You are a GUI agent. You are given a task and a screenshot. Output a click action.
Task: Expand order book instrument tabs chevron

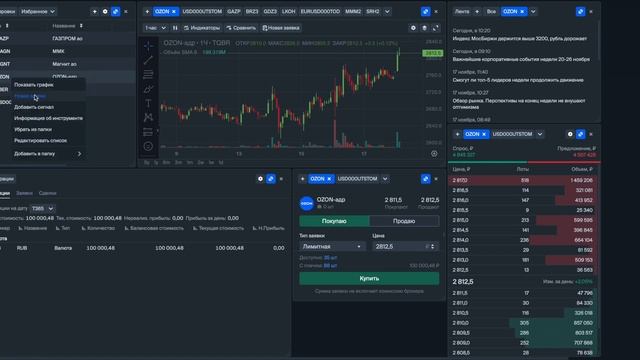coord(540,134)
